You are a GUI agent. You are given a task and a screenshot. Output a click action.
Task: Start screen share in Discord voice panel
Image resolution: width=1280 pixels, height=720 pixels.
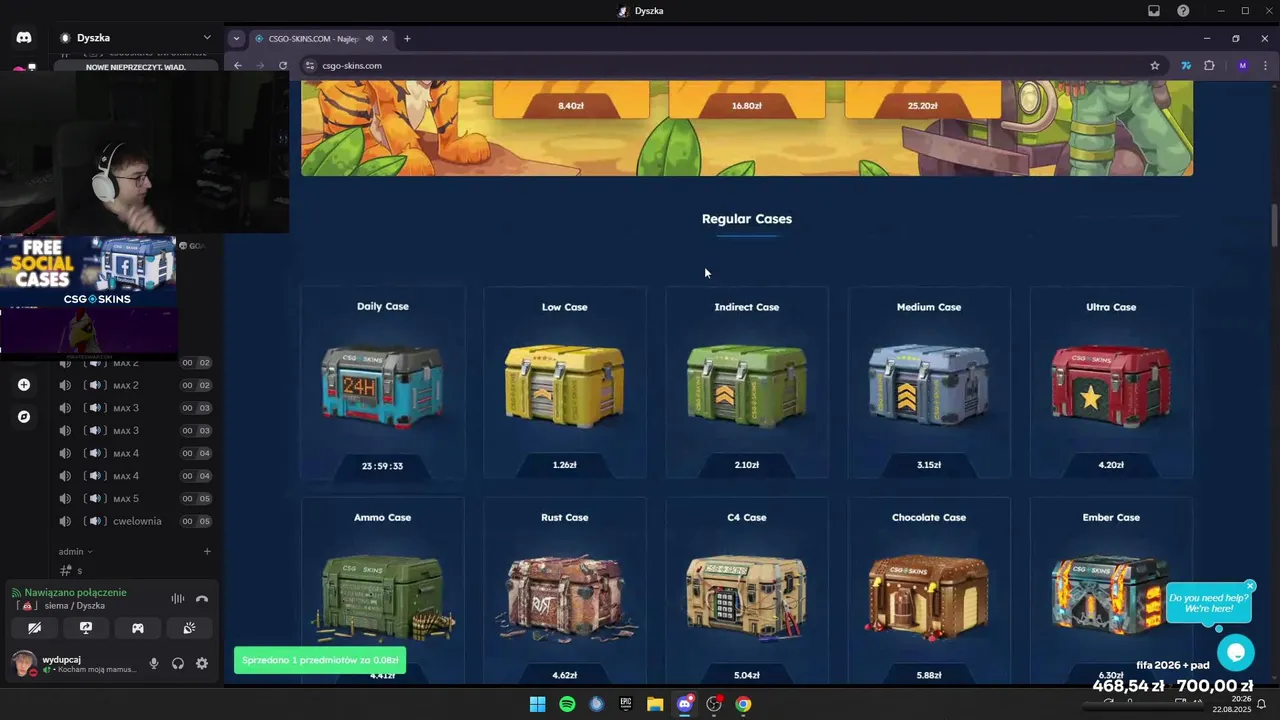pyautogui.click(x=86, y=628)
